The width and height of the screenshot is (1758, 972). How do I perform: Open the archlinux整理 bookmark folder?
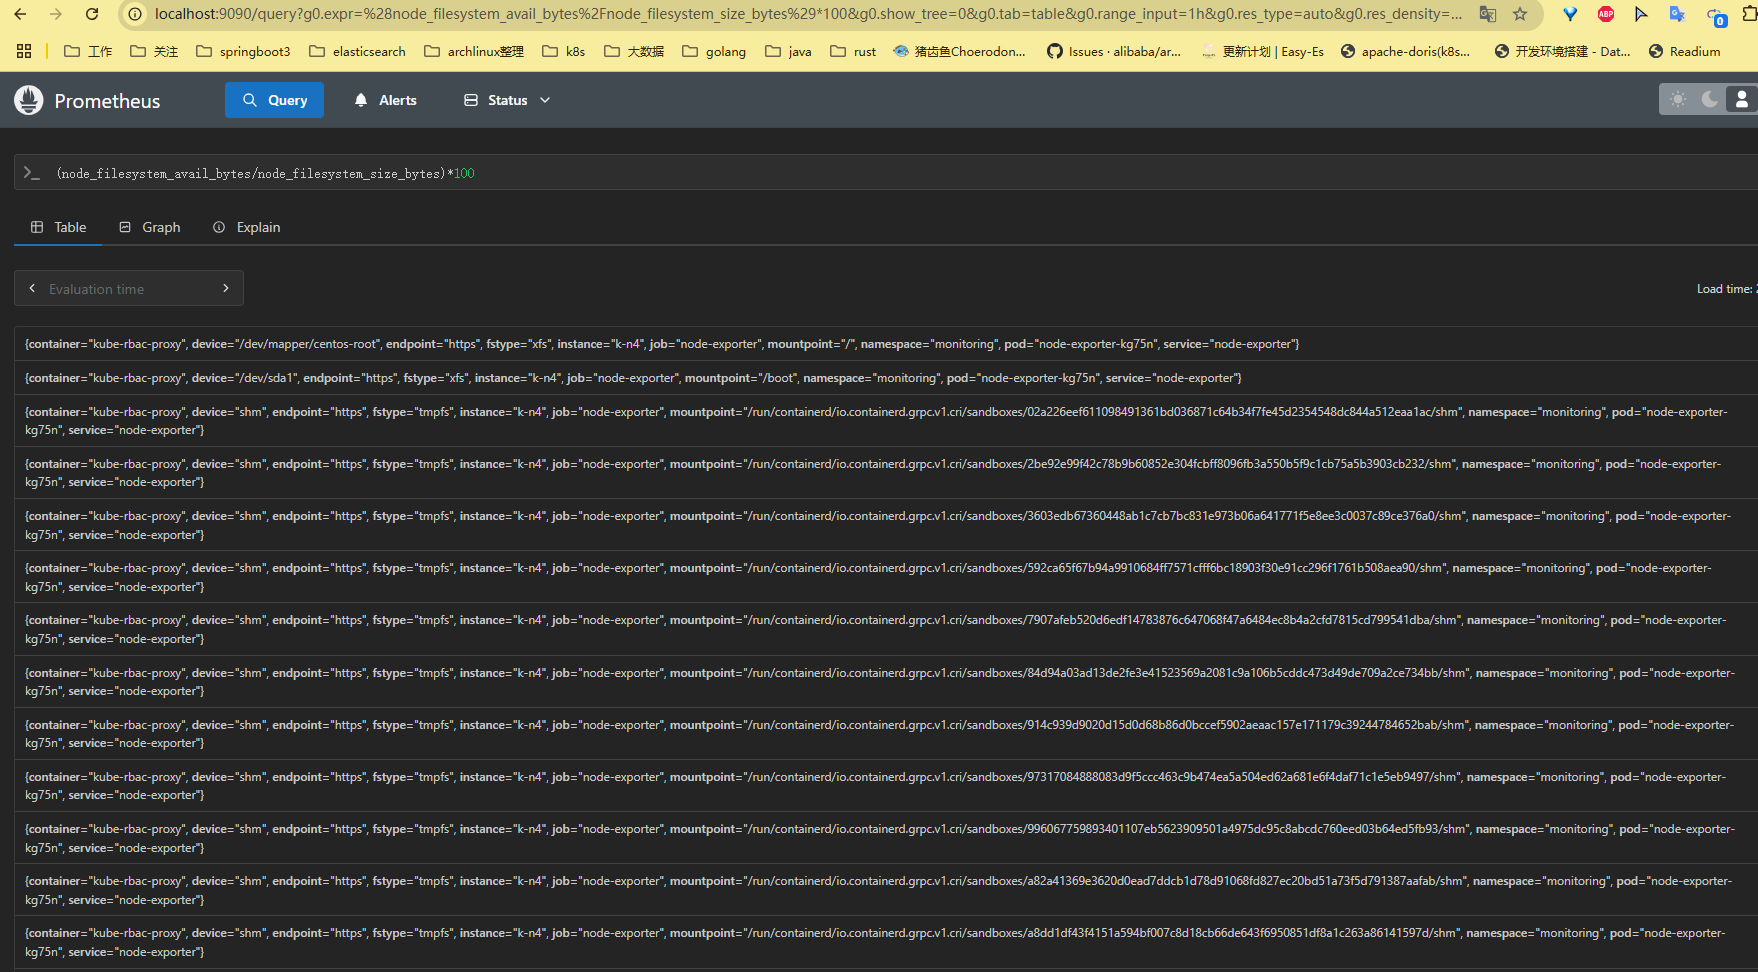click(474, 51)
